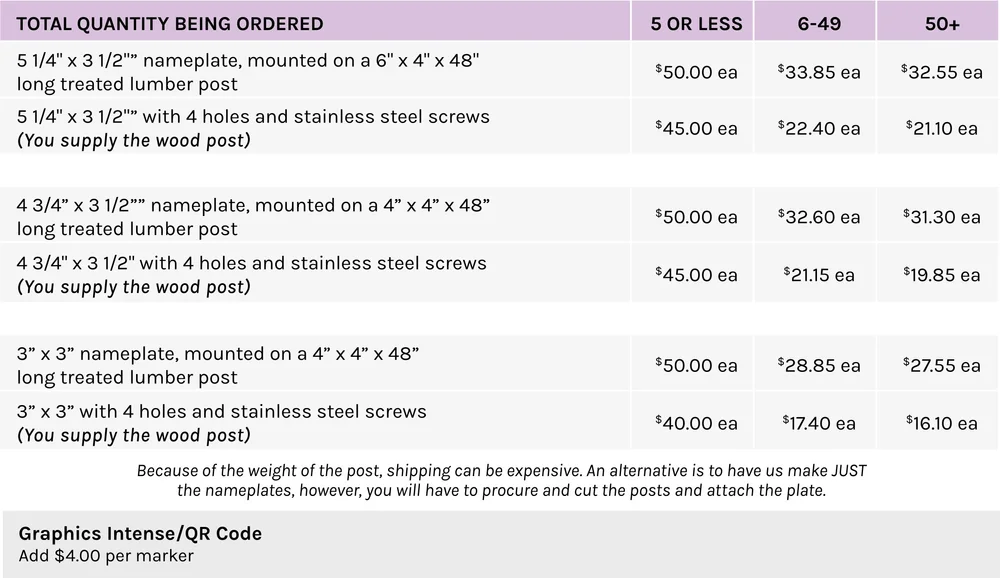
Task: Click the Add $4.00 per marker text
Action: 106,556
